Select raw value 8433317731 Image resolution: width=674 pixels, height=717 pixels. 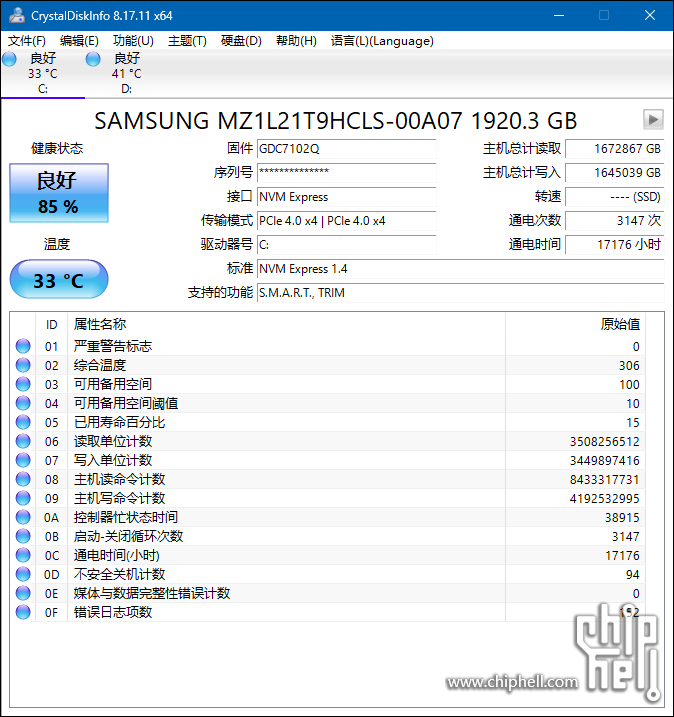pyautogui.click(x=604, y=480)
